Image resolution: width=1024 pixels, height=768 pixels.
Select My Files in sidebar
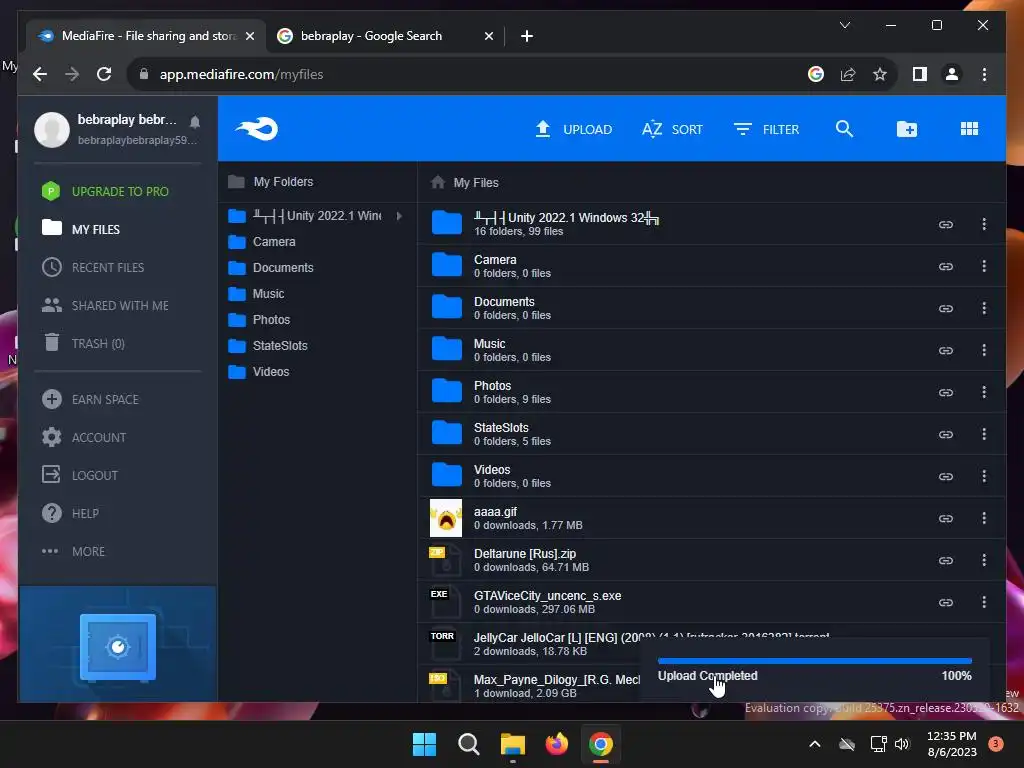click(81, 229)
